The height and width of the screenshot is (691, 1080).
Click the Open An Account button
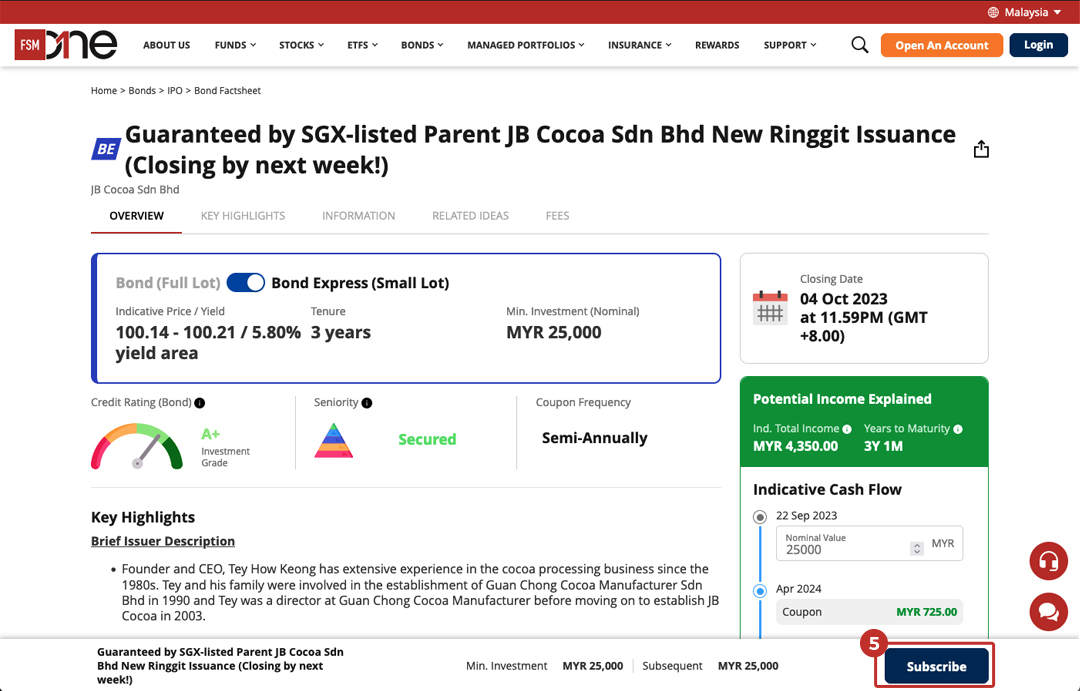[941, 45]
